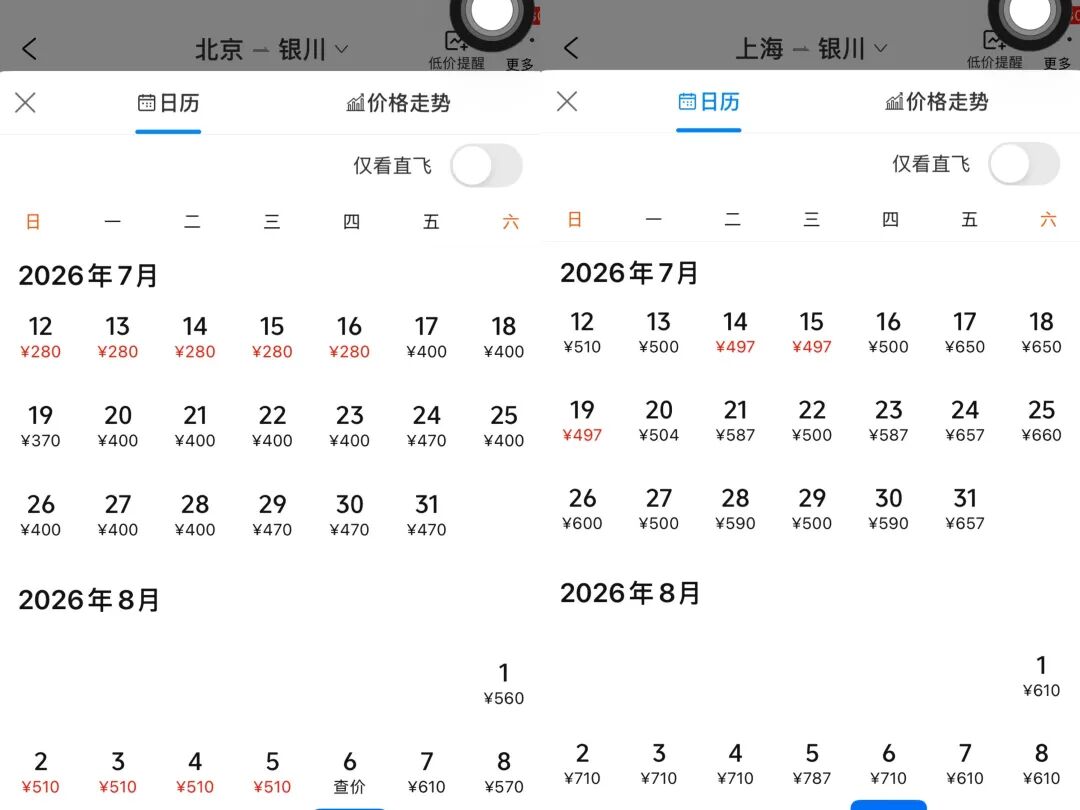Pick July 12 at ¥510 from 上海
Viewport: 1080px width, 810px height.
[x=582, y=333]
